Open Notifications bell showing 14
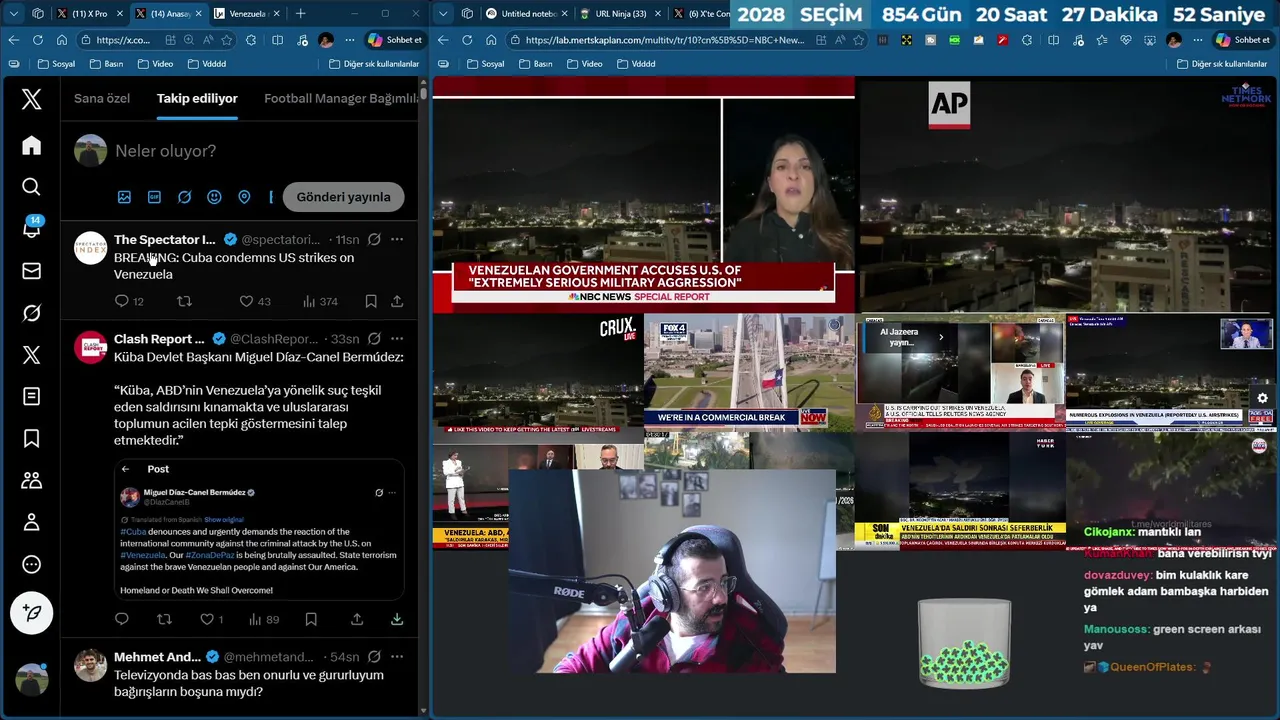 [31, 228]
